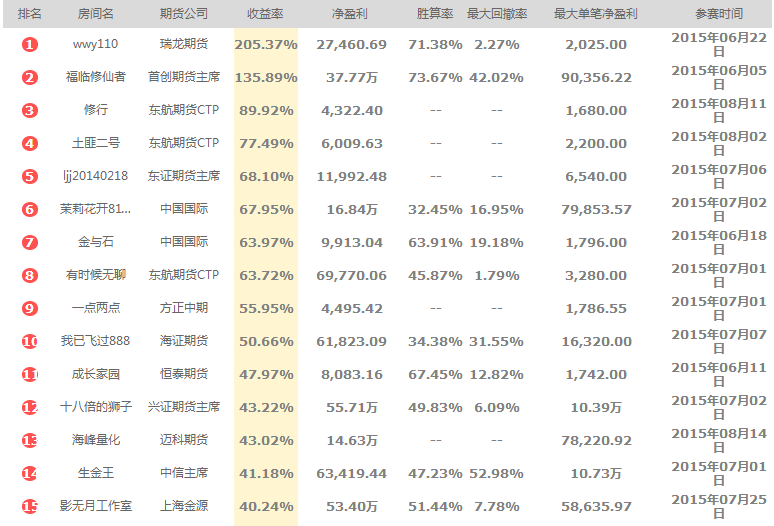Viewport: 774px width, 526px height.
Task: Click the rank 12 red circle badge
Action: pos(30,408)
